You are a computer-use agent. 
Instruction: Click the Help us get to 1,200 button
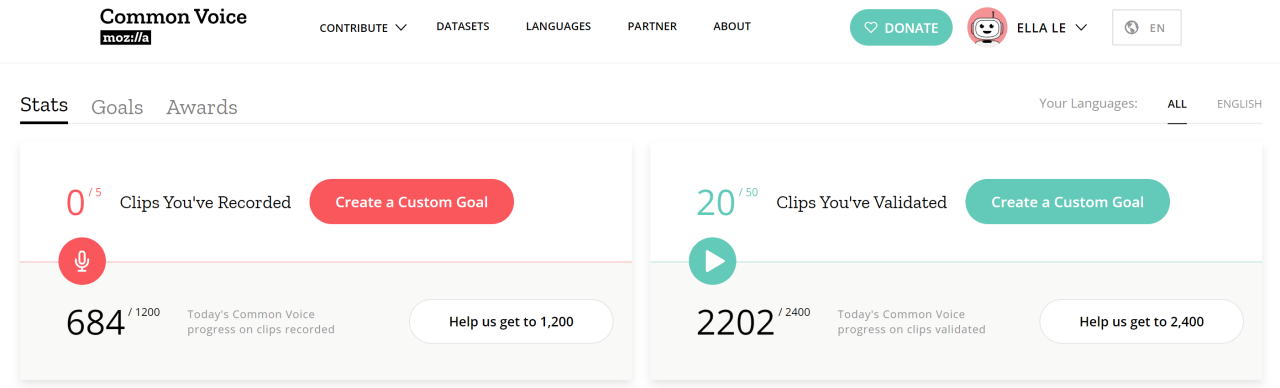coord(511,322)
